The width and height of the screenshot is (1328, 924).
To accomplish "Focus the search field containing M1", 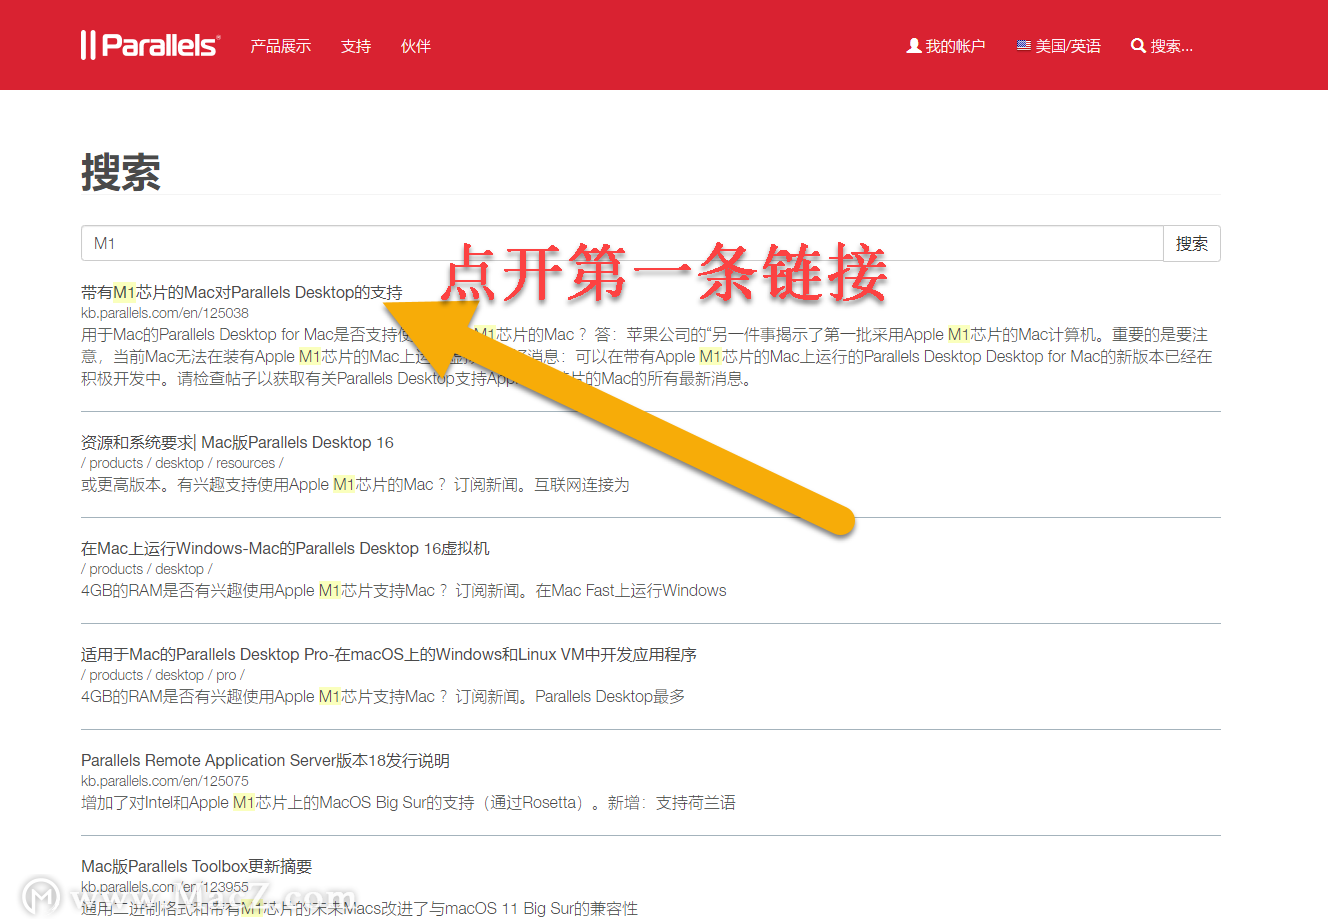I will pyautogui.click(x=622, y=243).
